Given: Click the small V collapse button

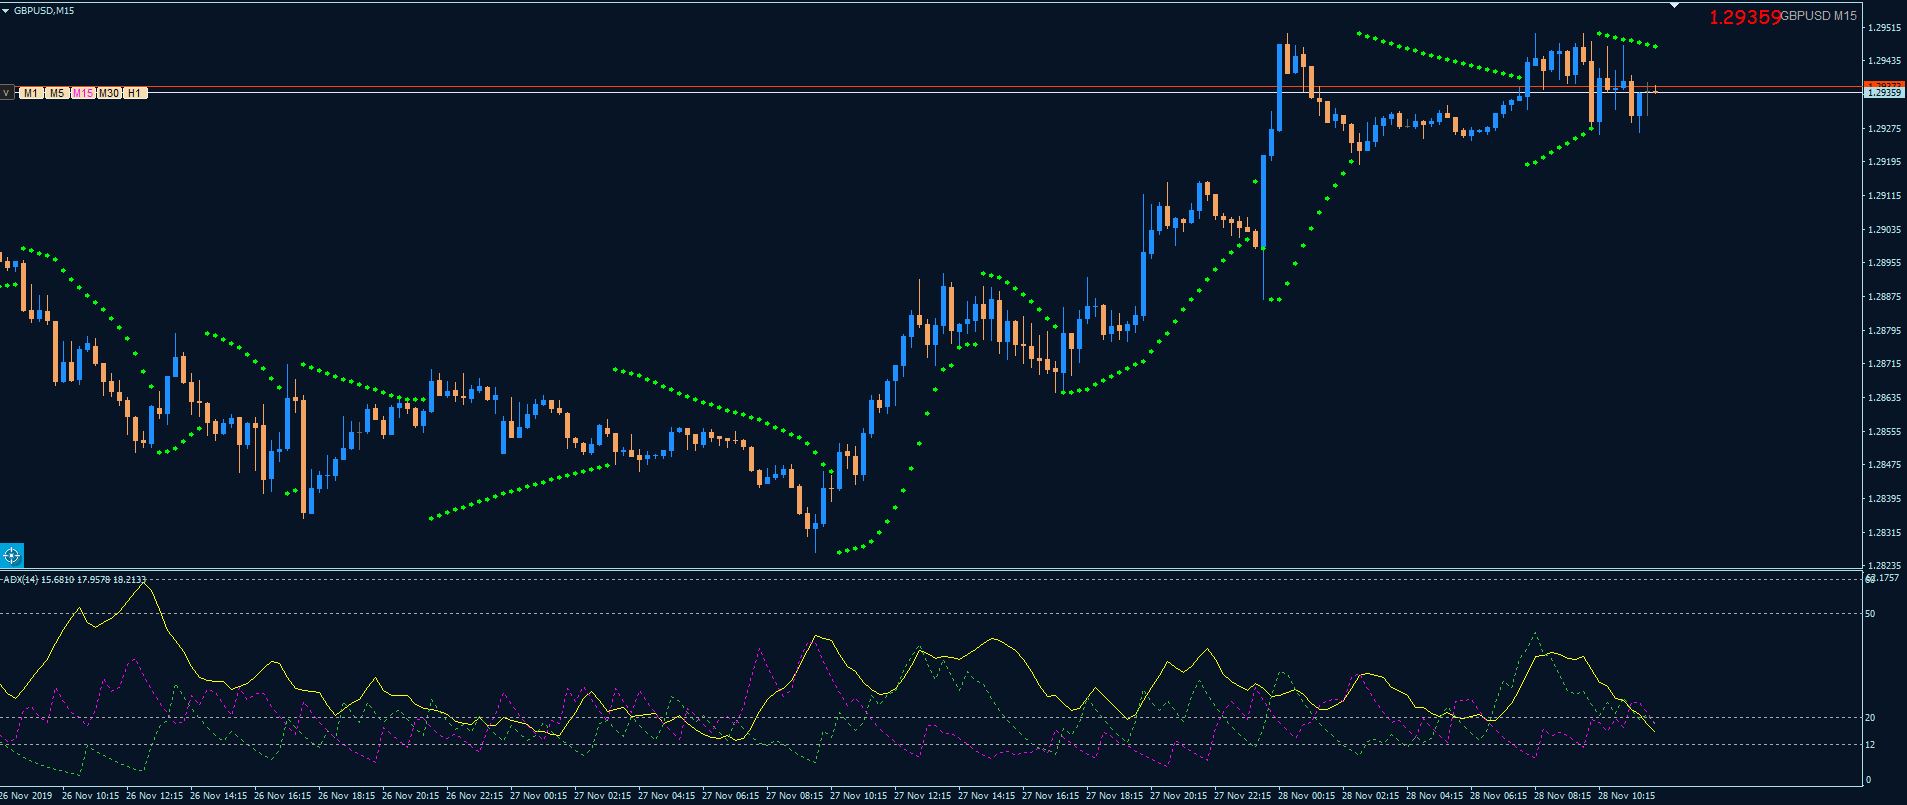Looking at the screenshot, I should [x=6, y=93].
